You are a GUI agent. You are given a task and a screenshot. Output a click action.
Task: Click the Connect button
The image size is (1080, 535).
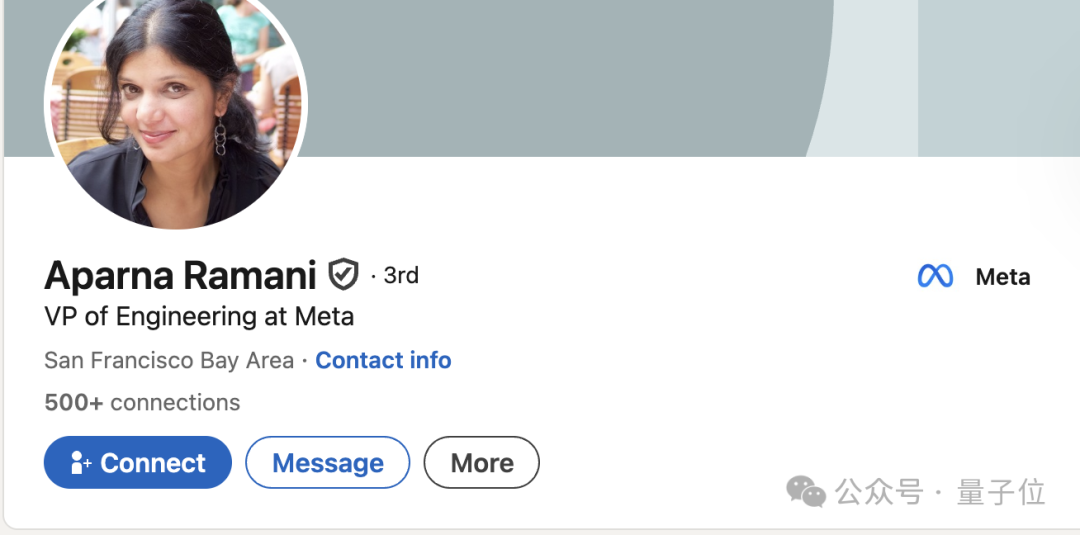[138, 463]
